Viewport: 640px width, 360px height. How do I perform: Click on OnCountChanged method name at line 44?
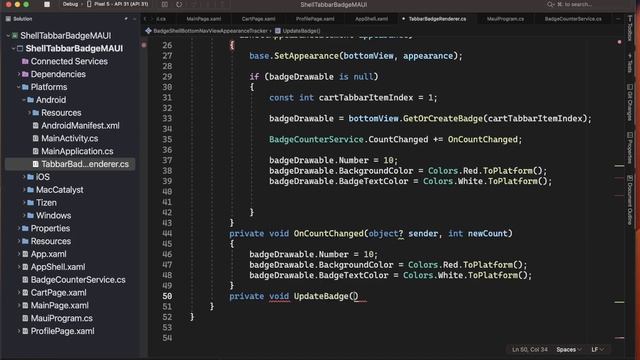pyautogui.click(x=328, y=233)
